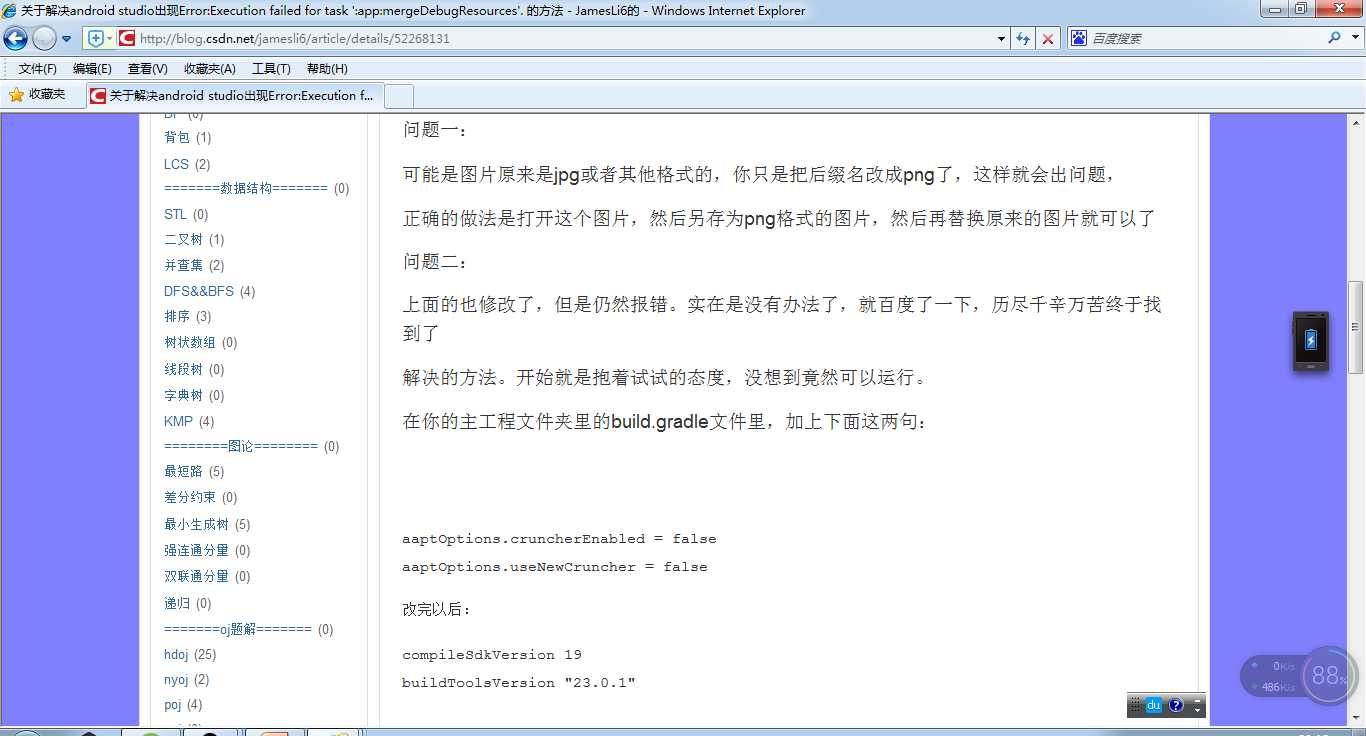Click the aaptOptions.cruncherEnabled = false line
Screen dimensions: 1366x736
click(x=559, y=538)
